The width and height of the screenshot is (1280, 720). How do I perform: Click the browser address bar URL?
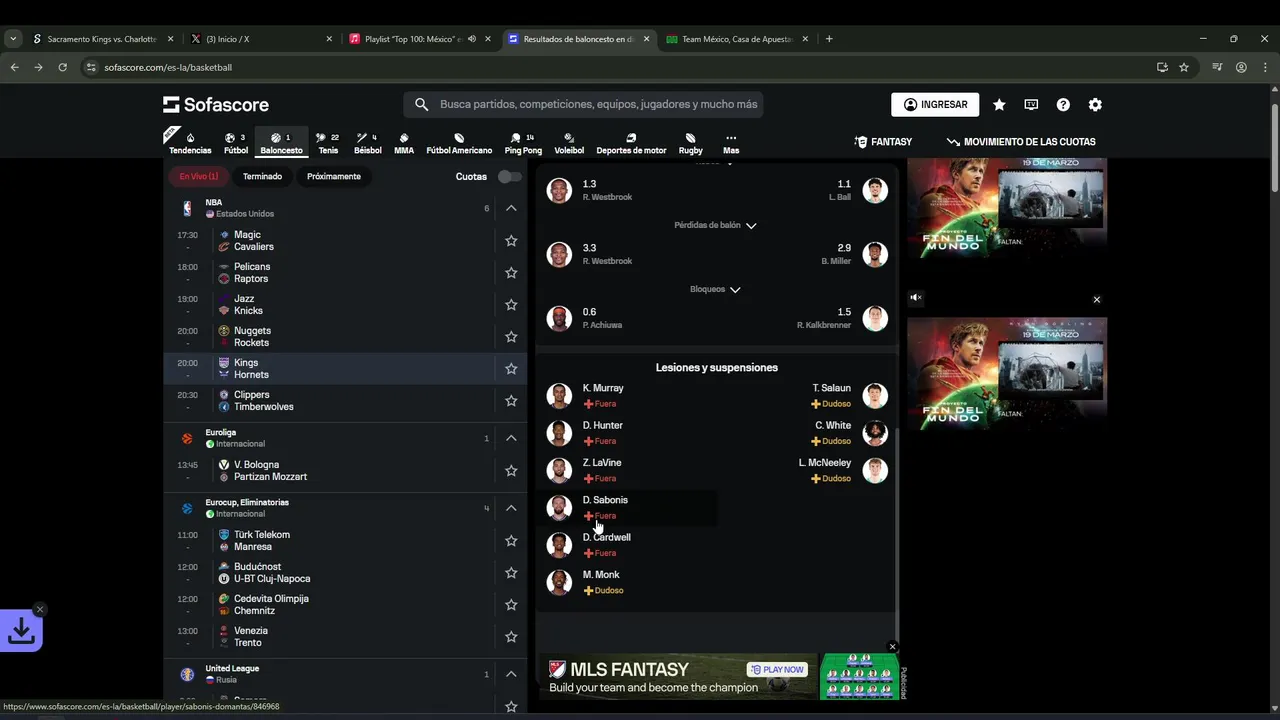(168, 67)
